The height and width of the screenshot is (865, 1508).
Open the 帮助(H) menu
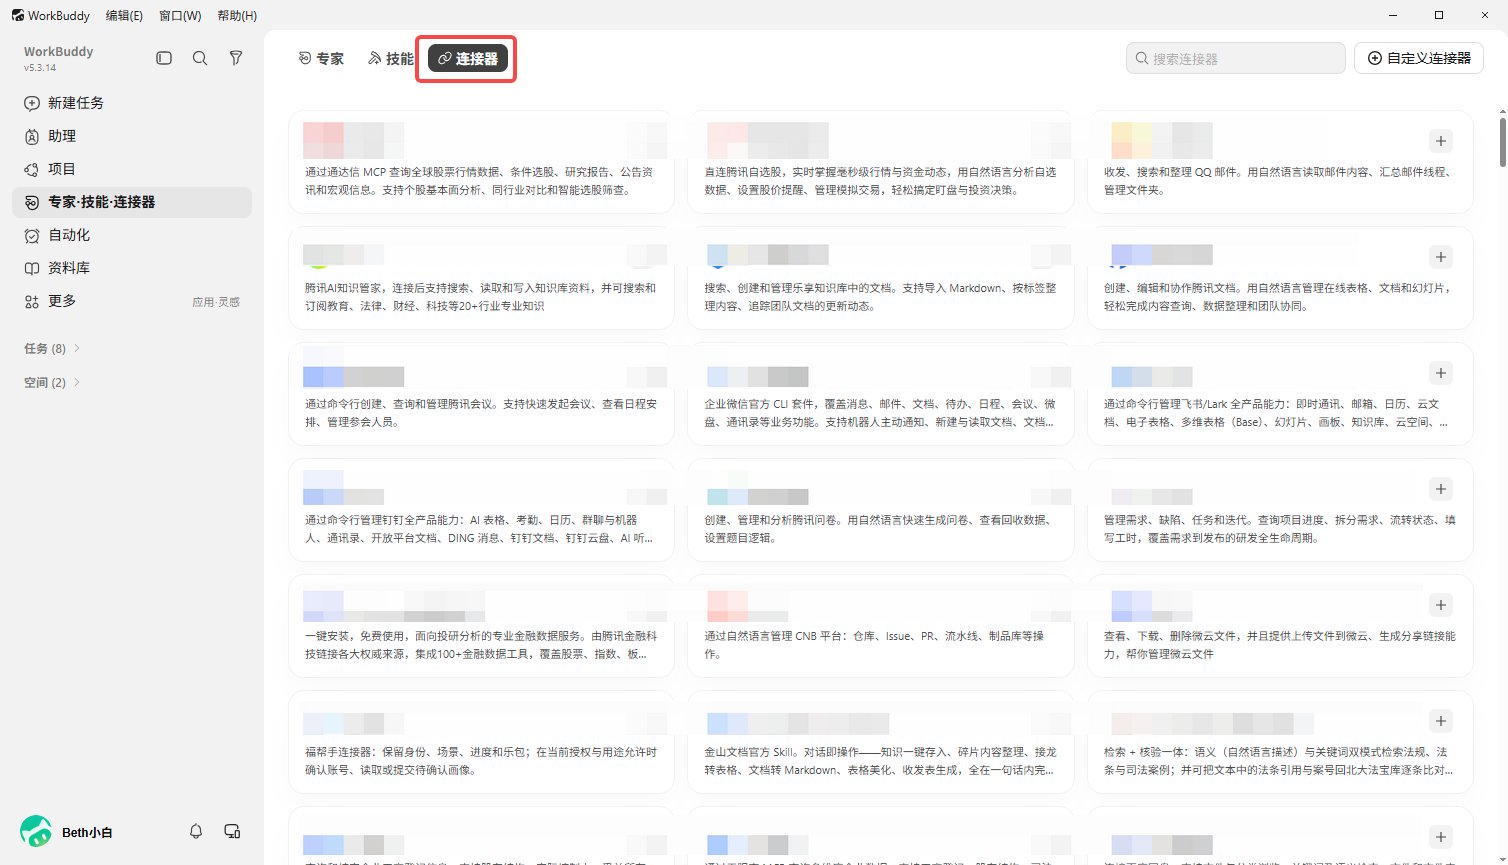(x=237, y=15)
